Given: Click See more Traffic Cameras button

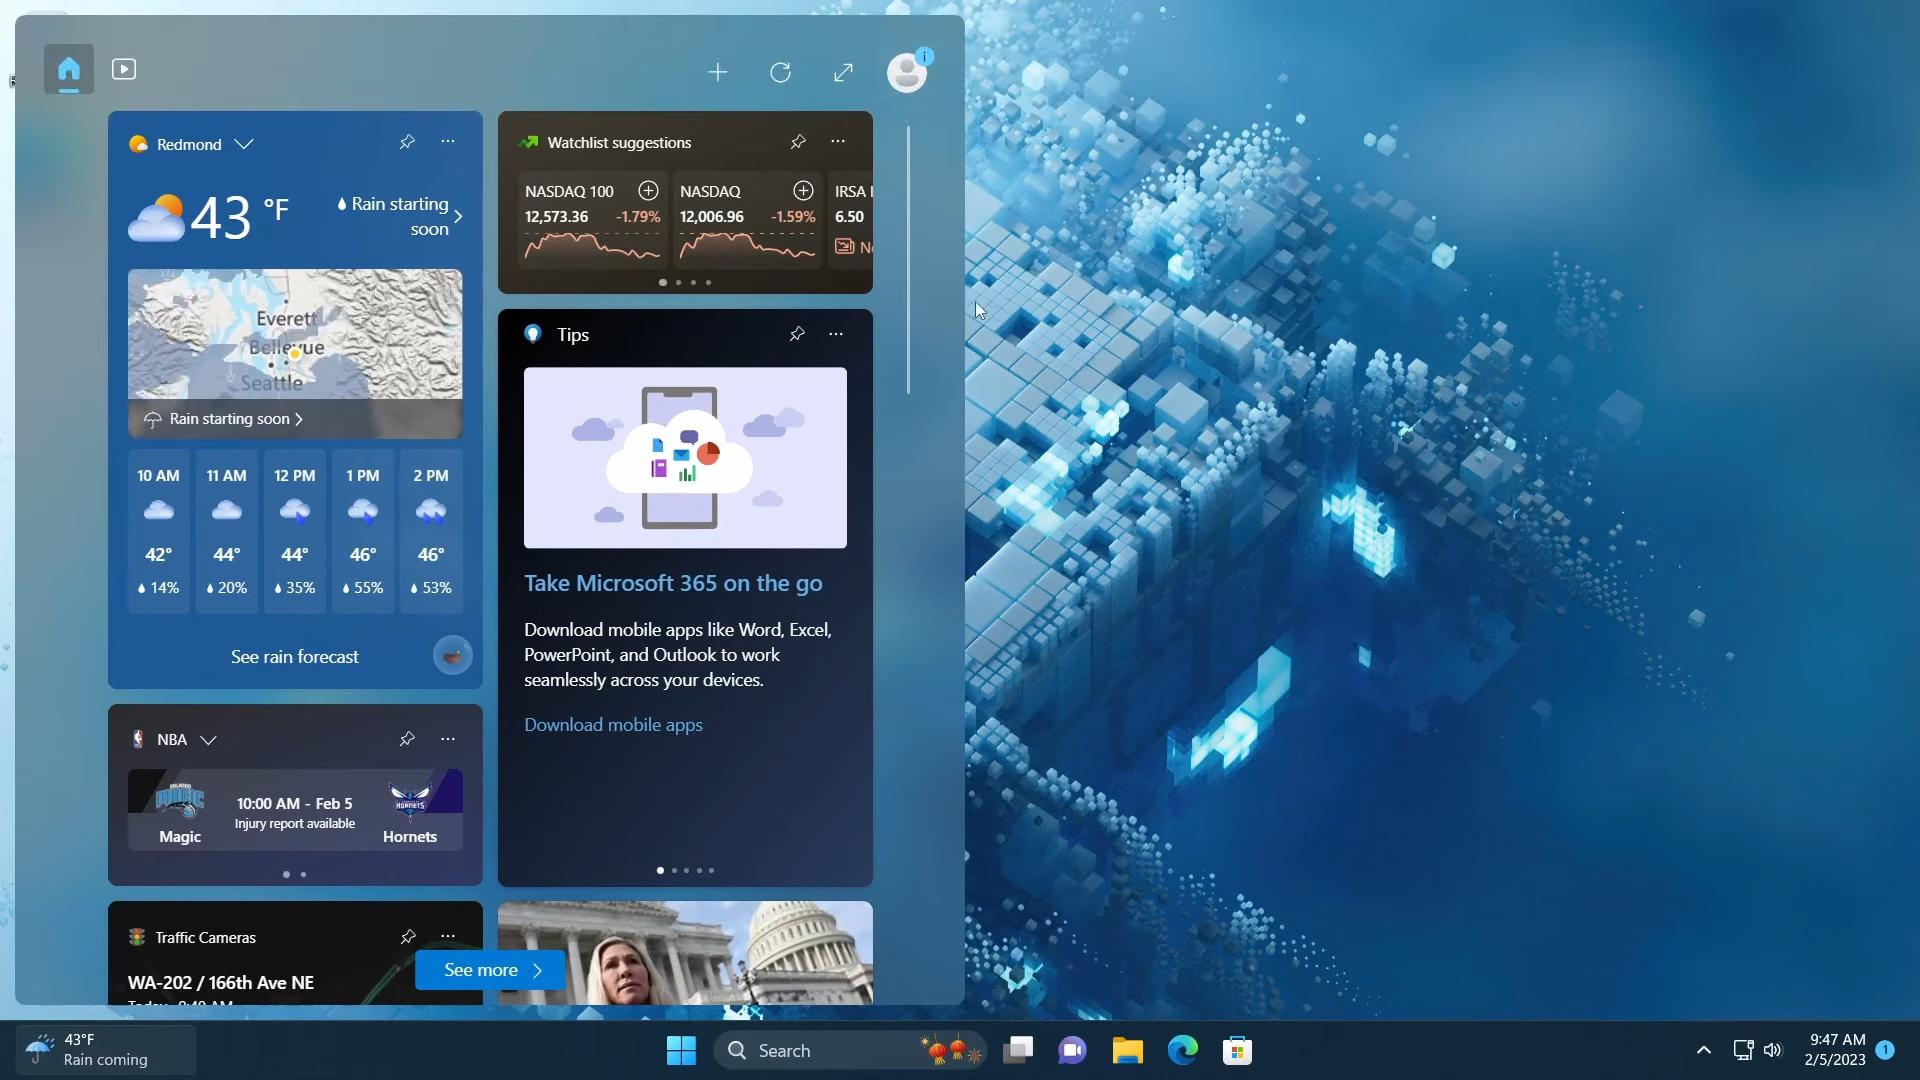Looking at the screenshot, I should point(492,969).
